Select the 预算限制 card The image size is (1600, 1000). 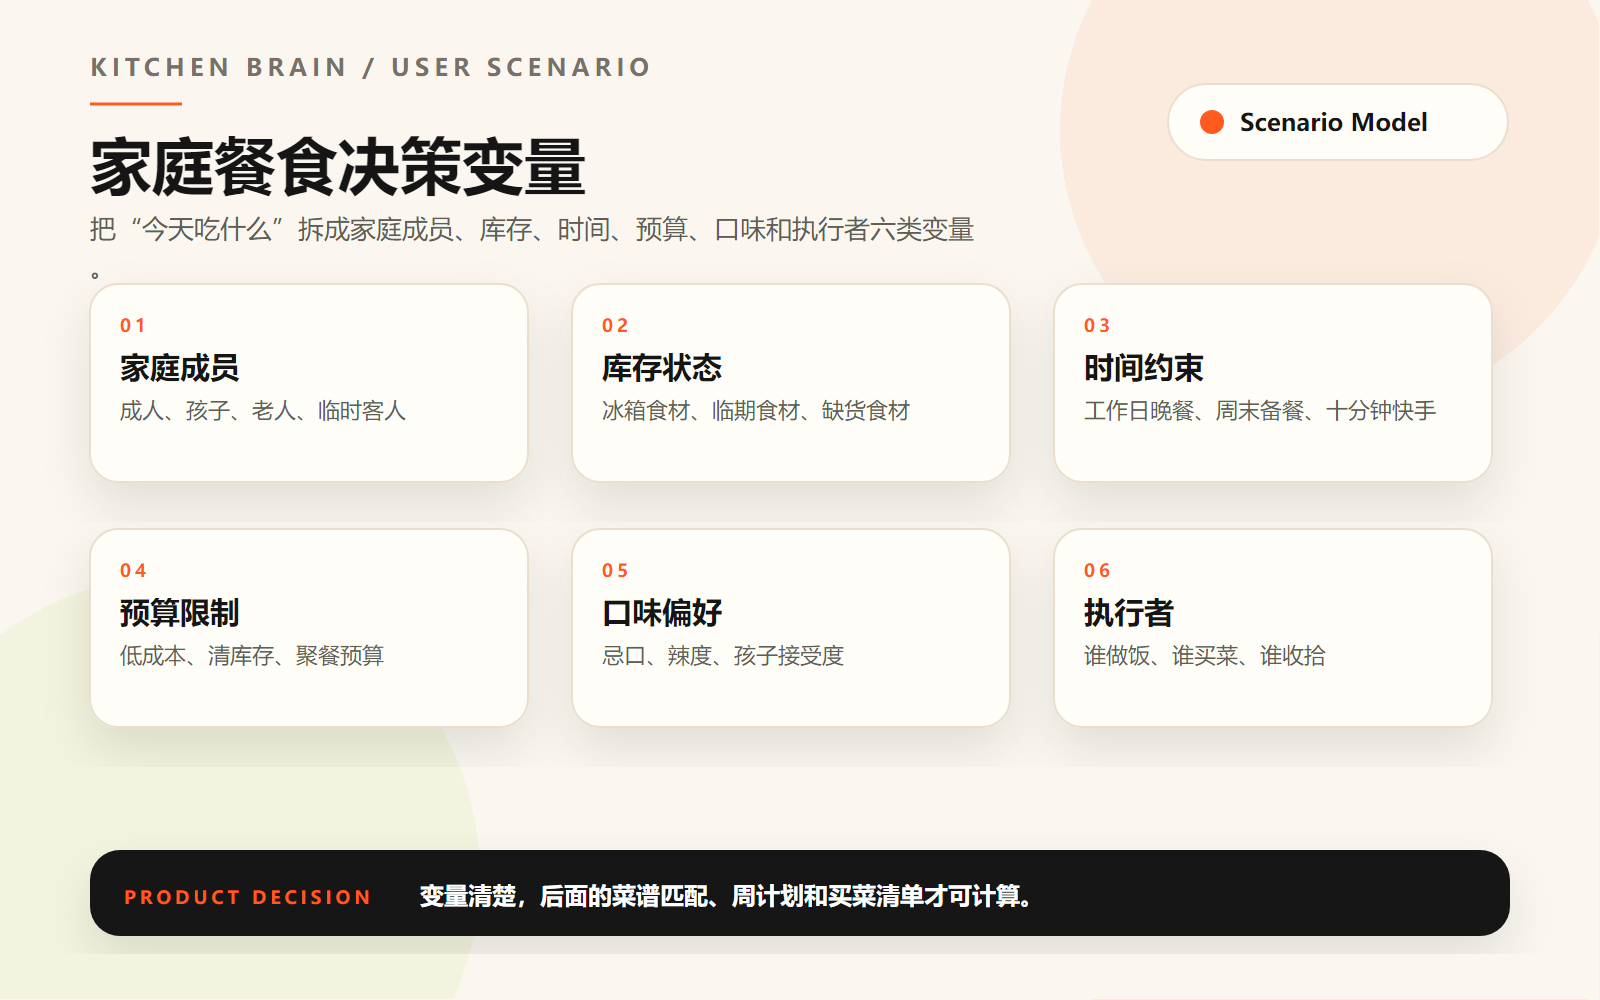coord(309,628)
